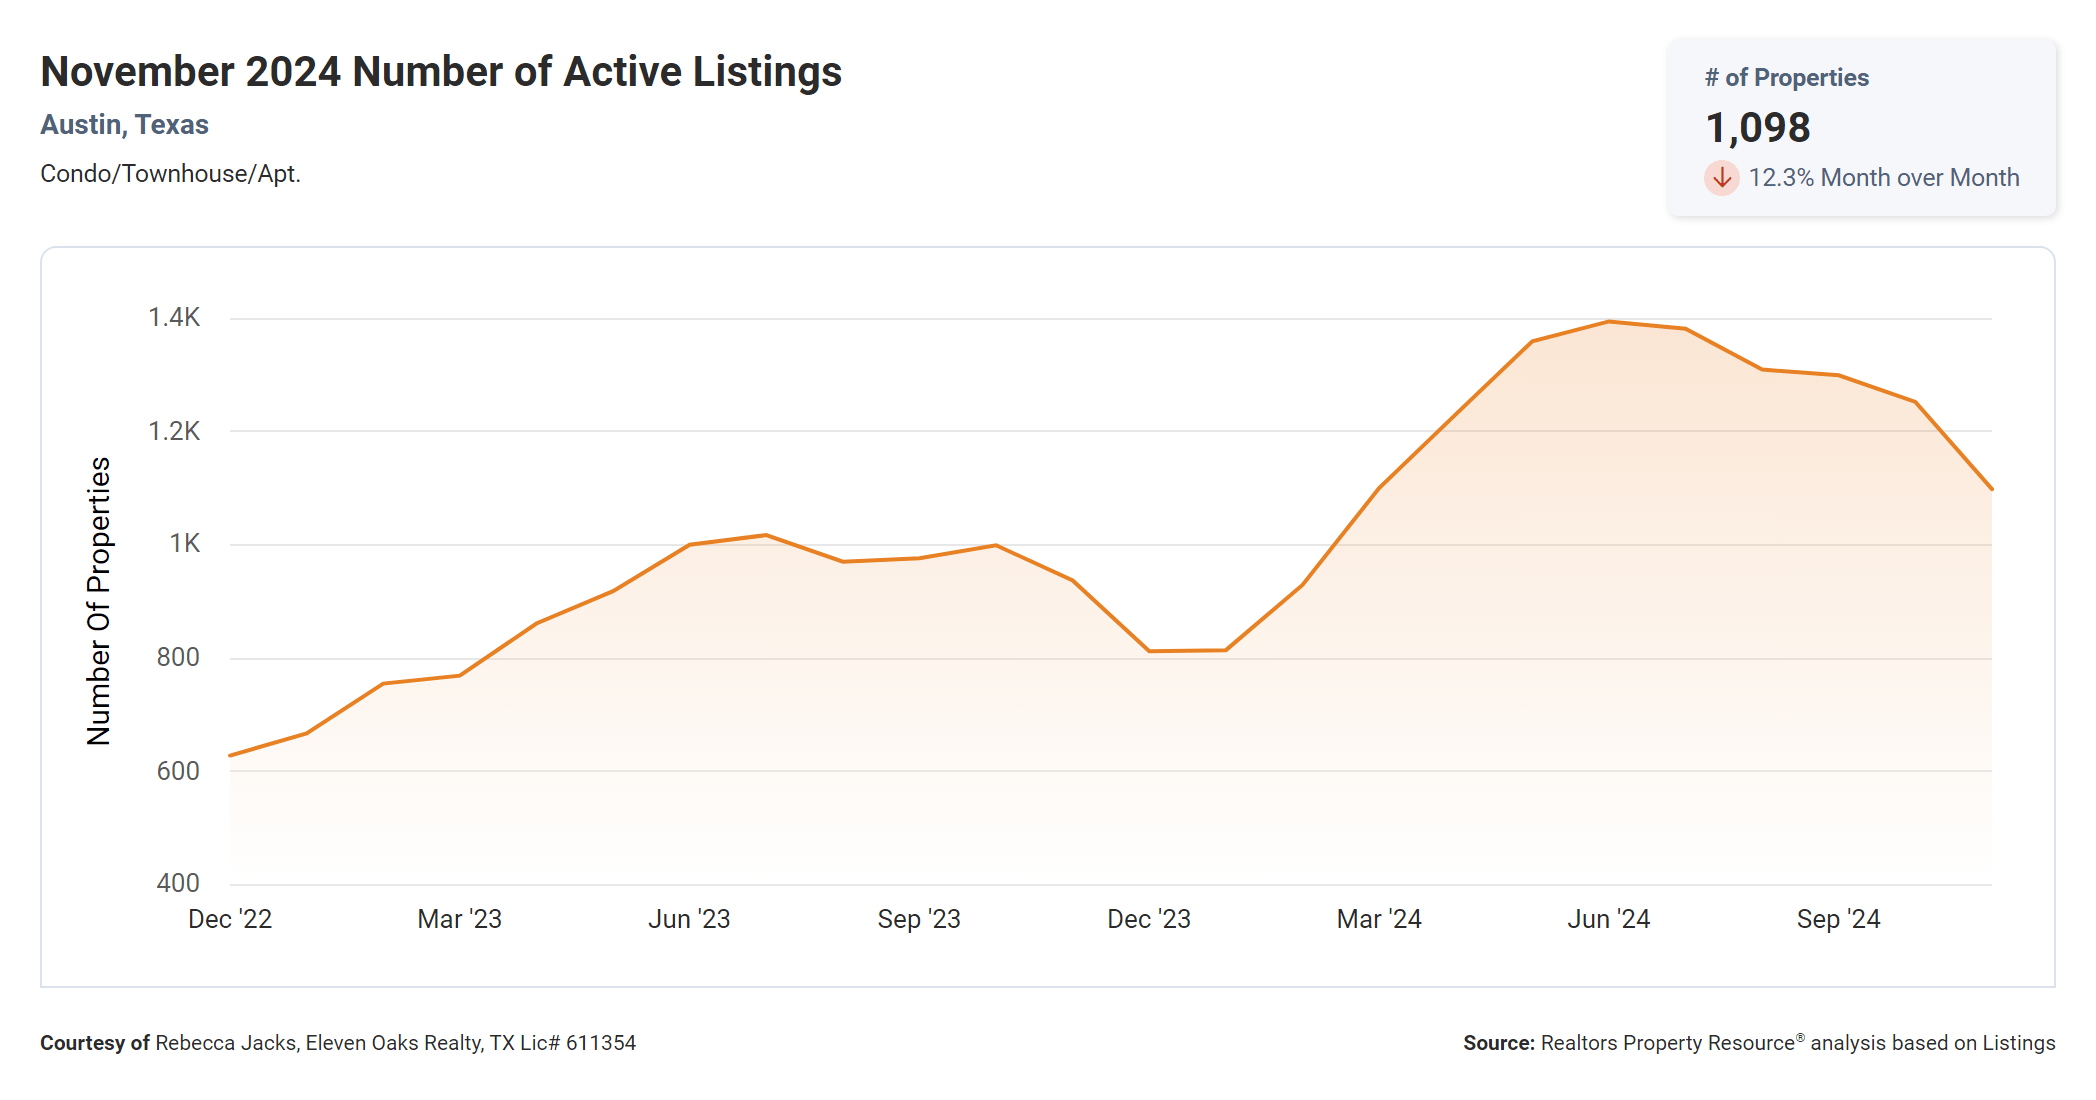Click the 12.3% Month over Month text

click(1883, 178)
